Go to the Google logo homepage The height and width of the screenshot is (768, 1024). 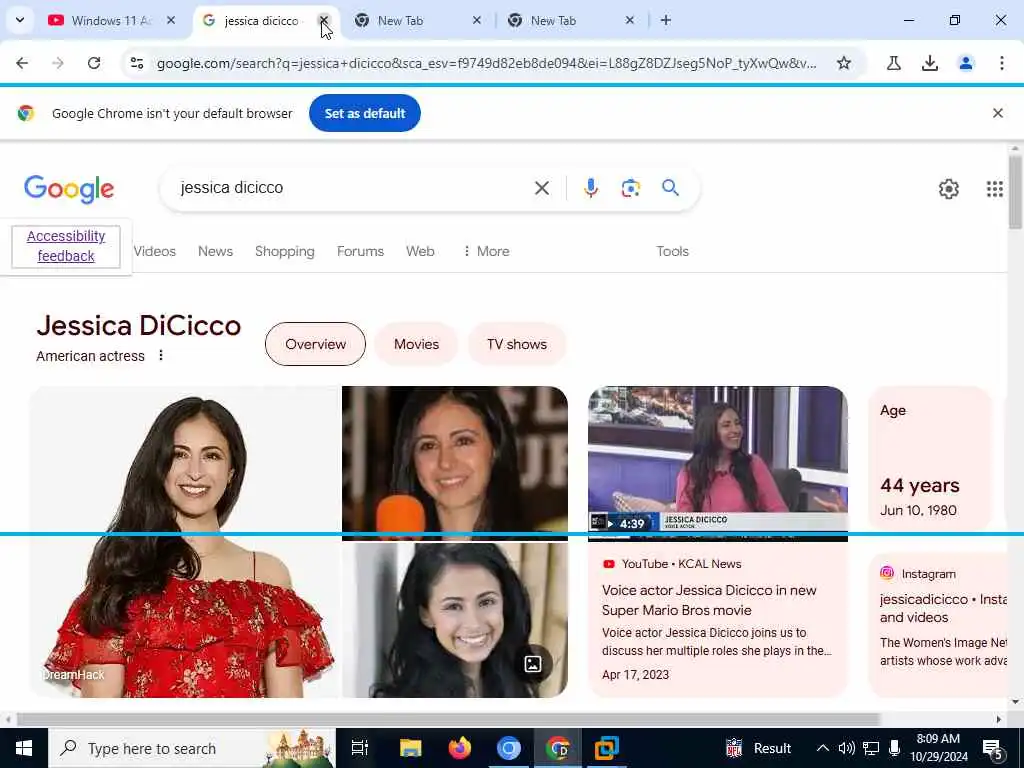[x=69, y=189]
